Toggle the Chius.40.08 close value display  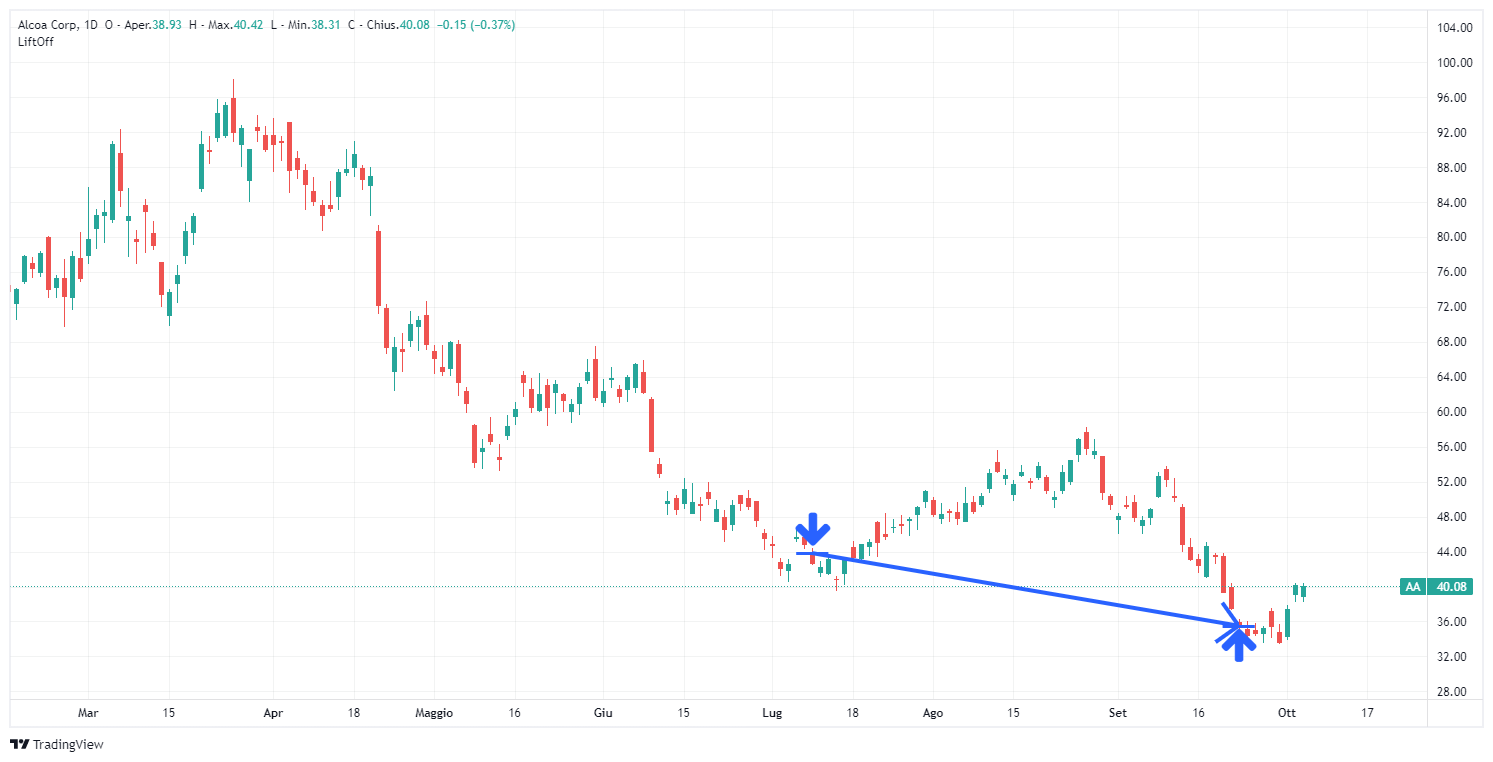click(x=415, y=24)
